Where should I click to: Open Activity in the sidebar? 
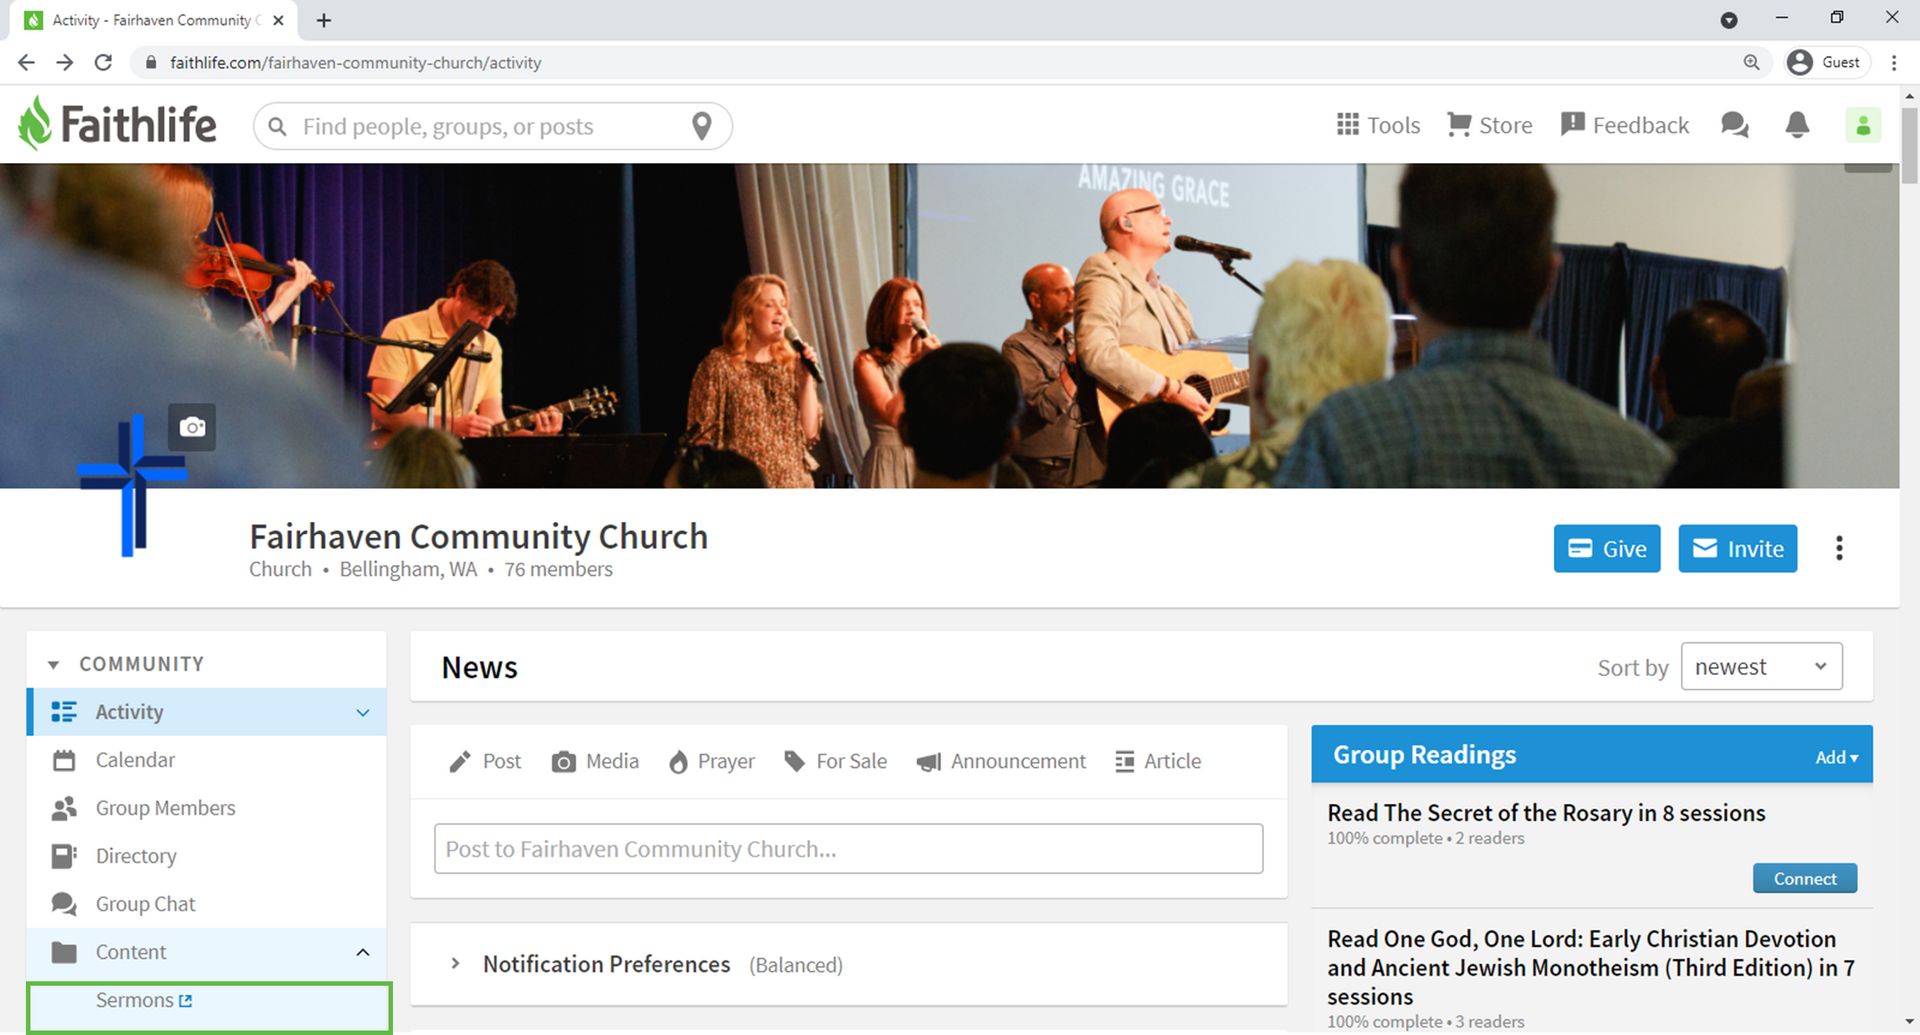click(207, 712)
